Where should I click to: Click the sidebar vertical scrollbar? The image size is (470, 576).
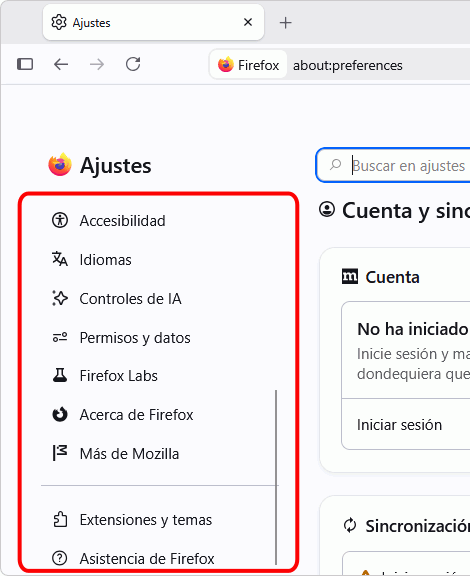276,477
